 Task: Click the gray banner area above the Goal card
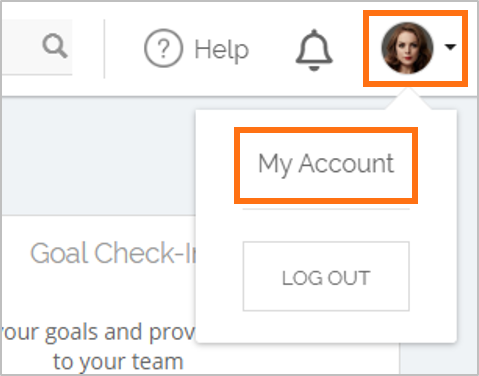(99, 157)
